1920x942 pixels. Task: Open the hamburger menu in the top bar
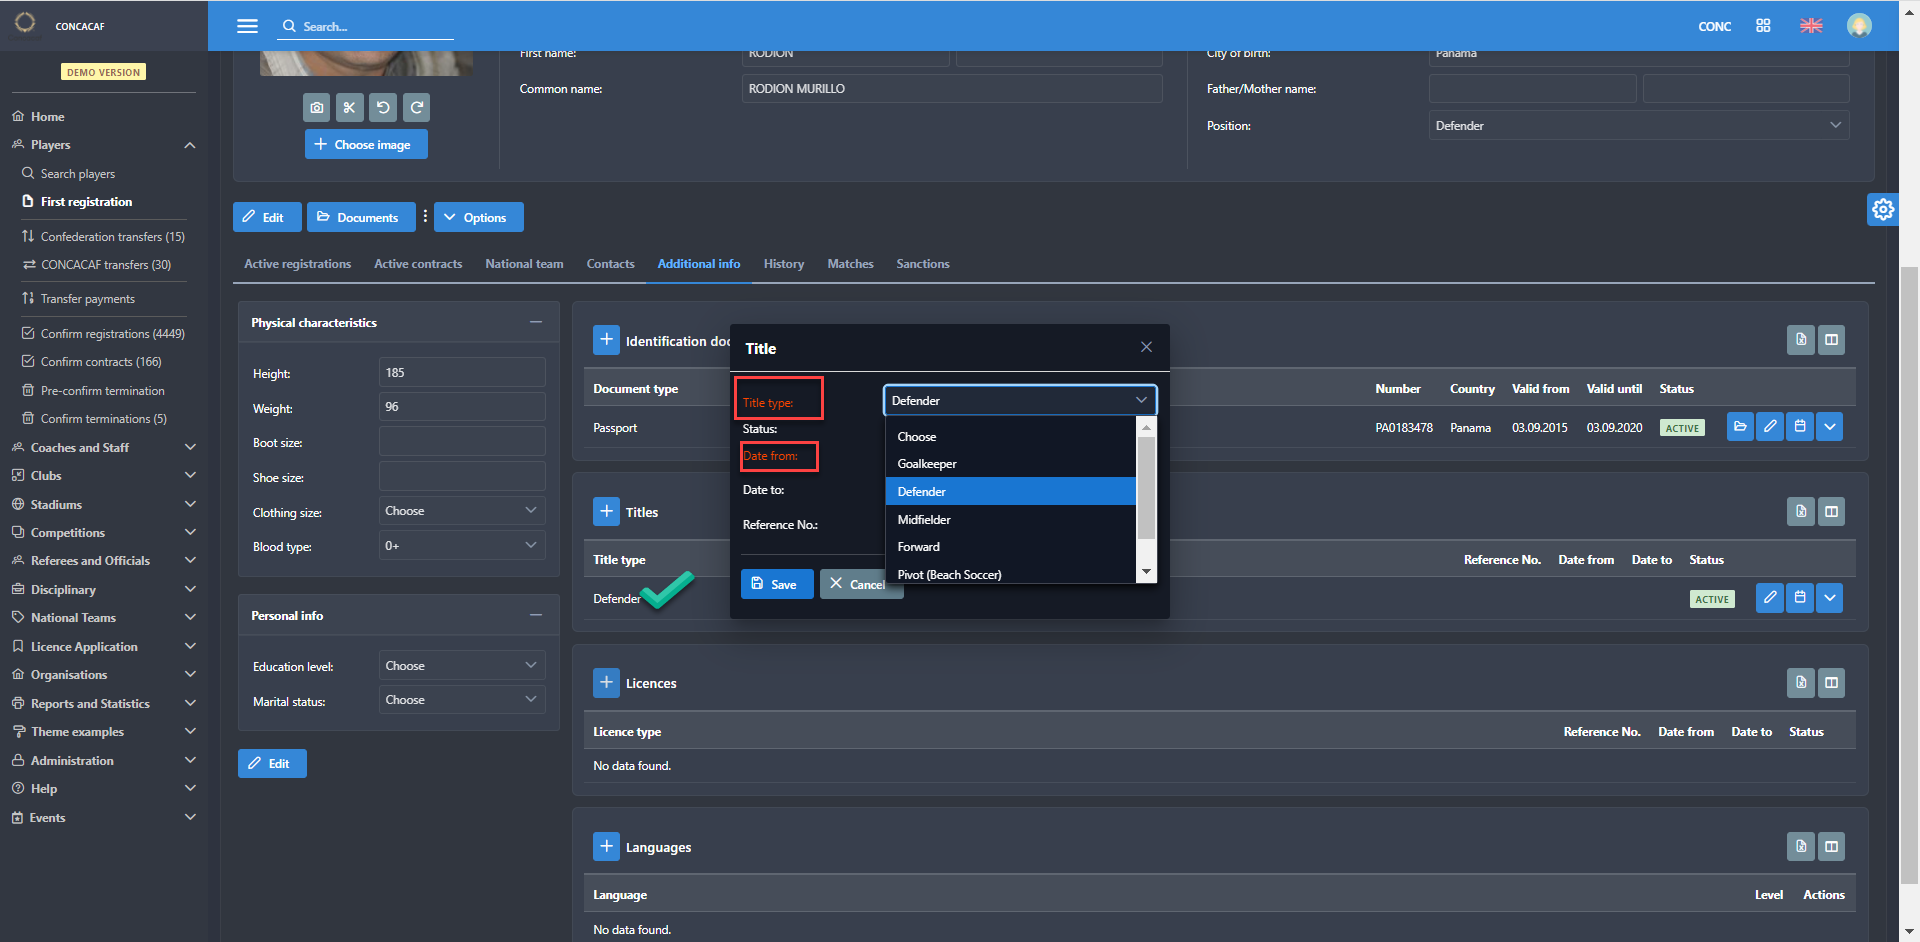[x=247, y=26]
